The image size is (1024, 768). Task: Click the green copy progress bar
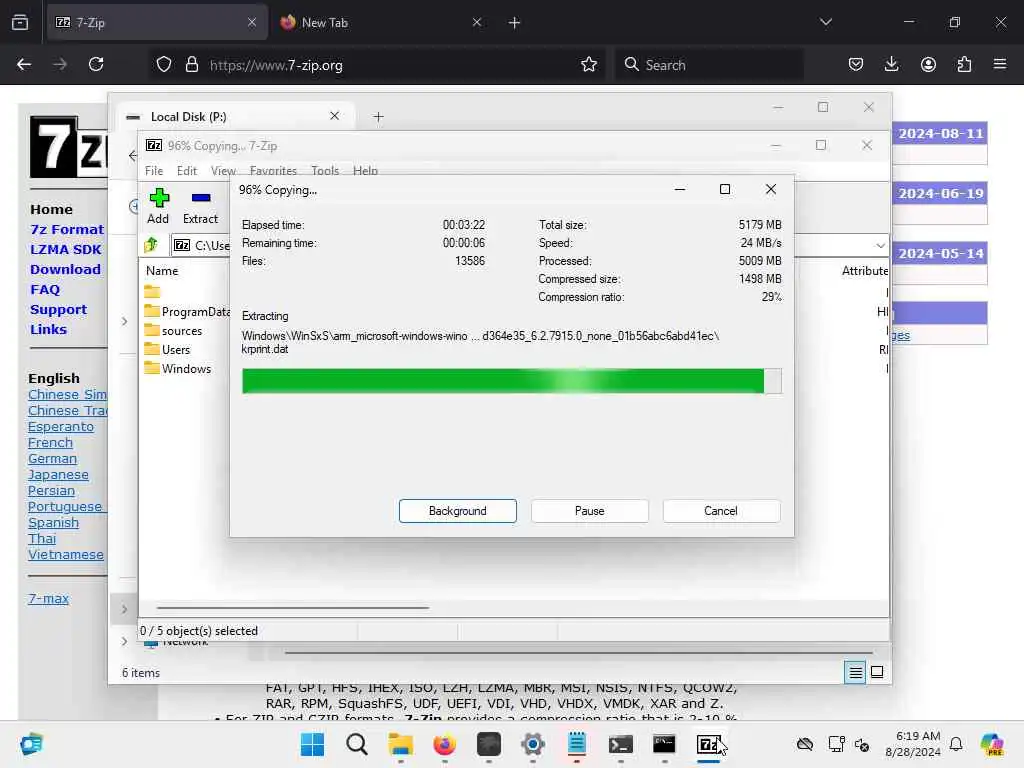(x=511, y=381)
